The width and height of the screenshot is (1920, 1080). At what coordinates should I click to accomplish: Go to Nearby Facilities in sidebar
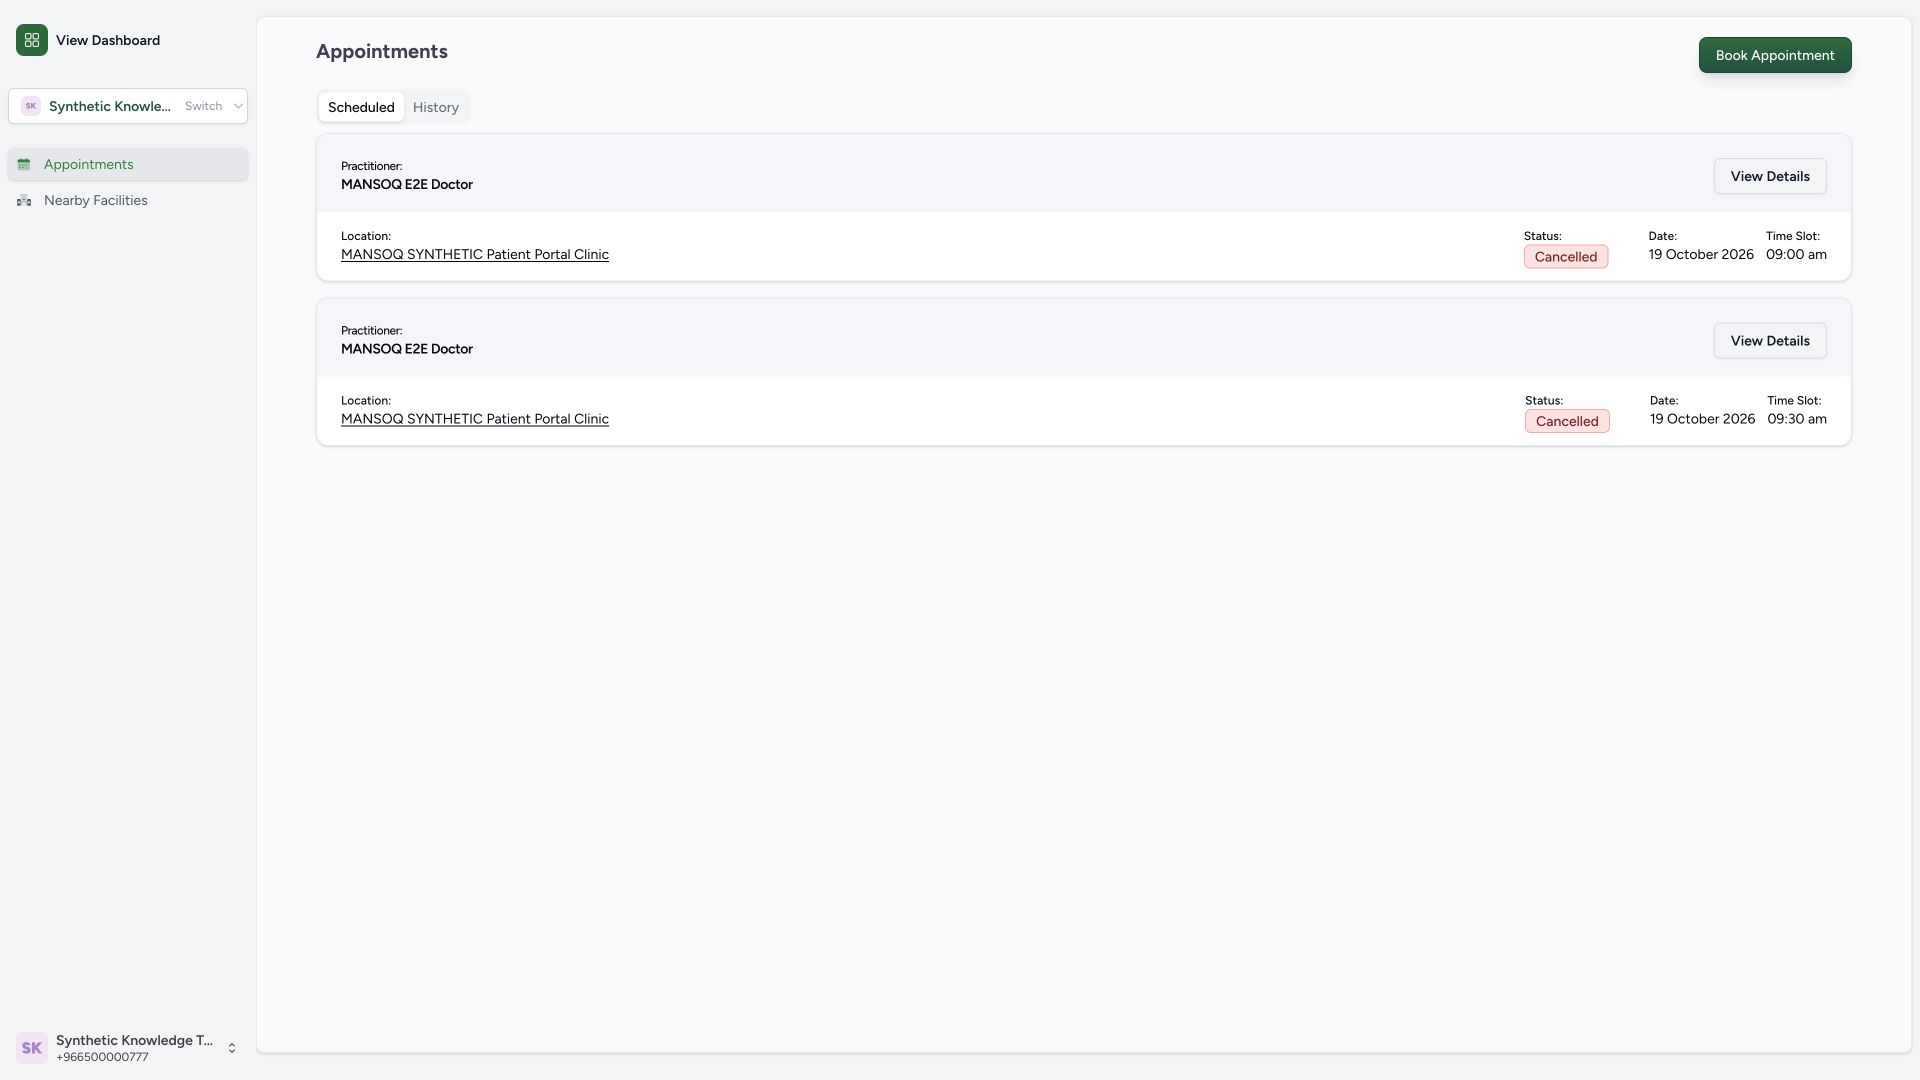[x=128, y=201]
